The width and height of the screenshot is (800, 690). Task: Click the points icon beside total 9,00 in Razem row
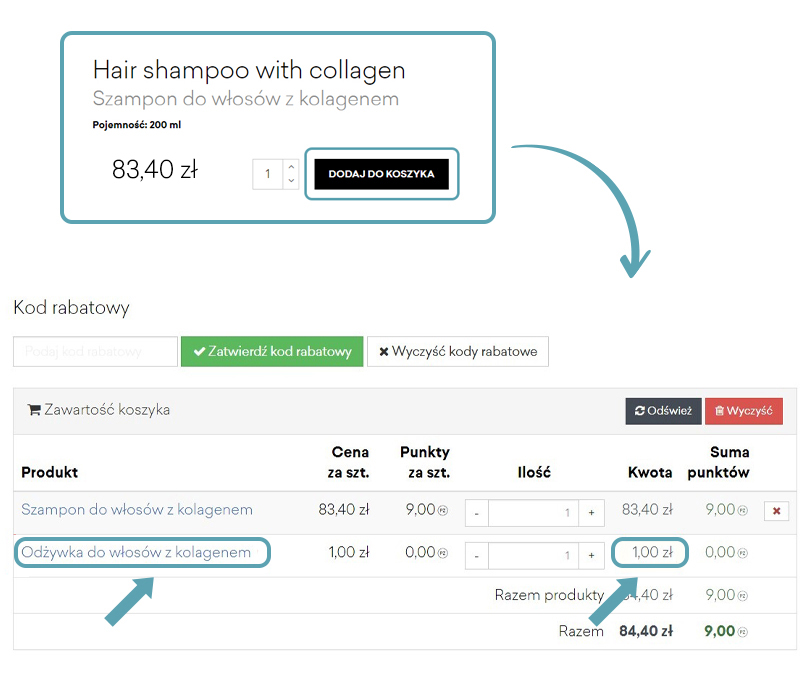743,632
